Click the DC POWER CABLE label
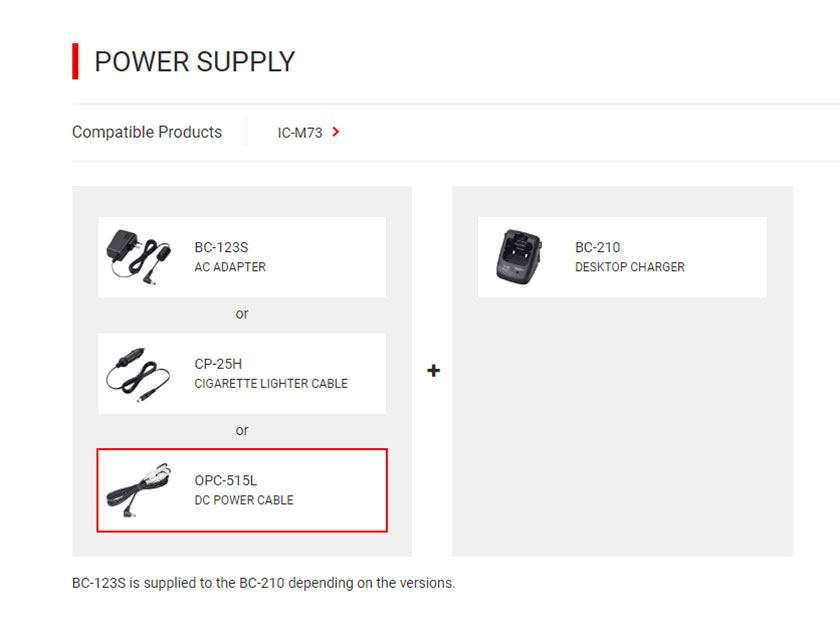The width and height of the screenshot is (840, 623). 244,500
